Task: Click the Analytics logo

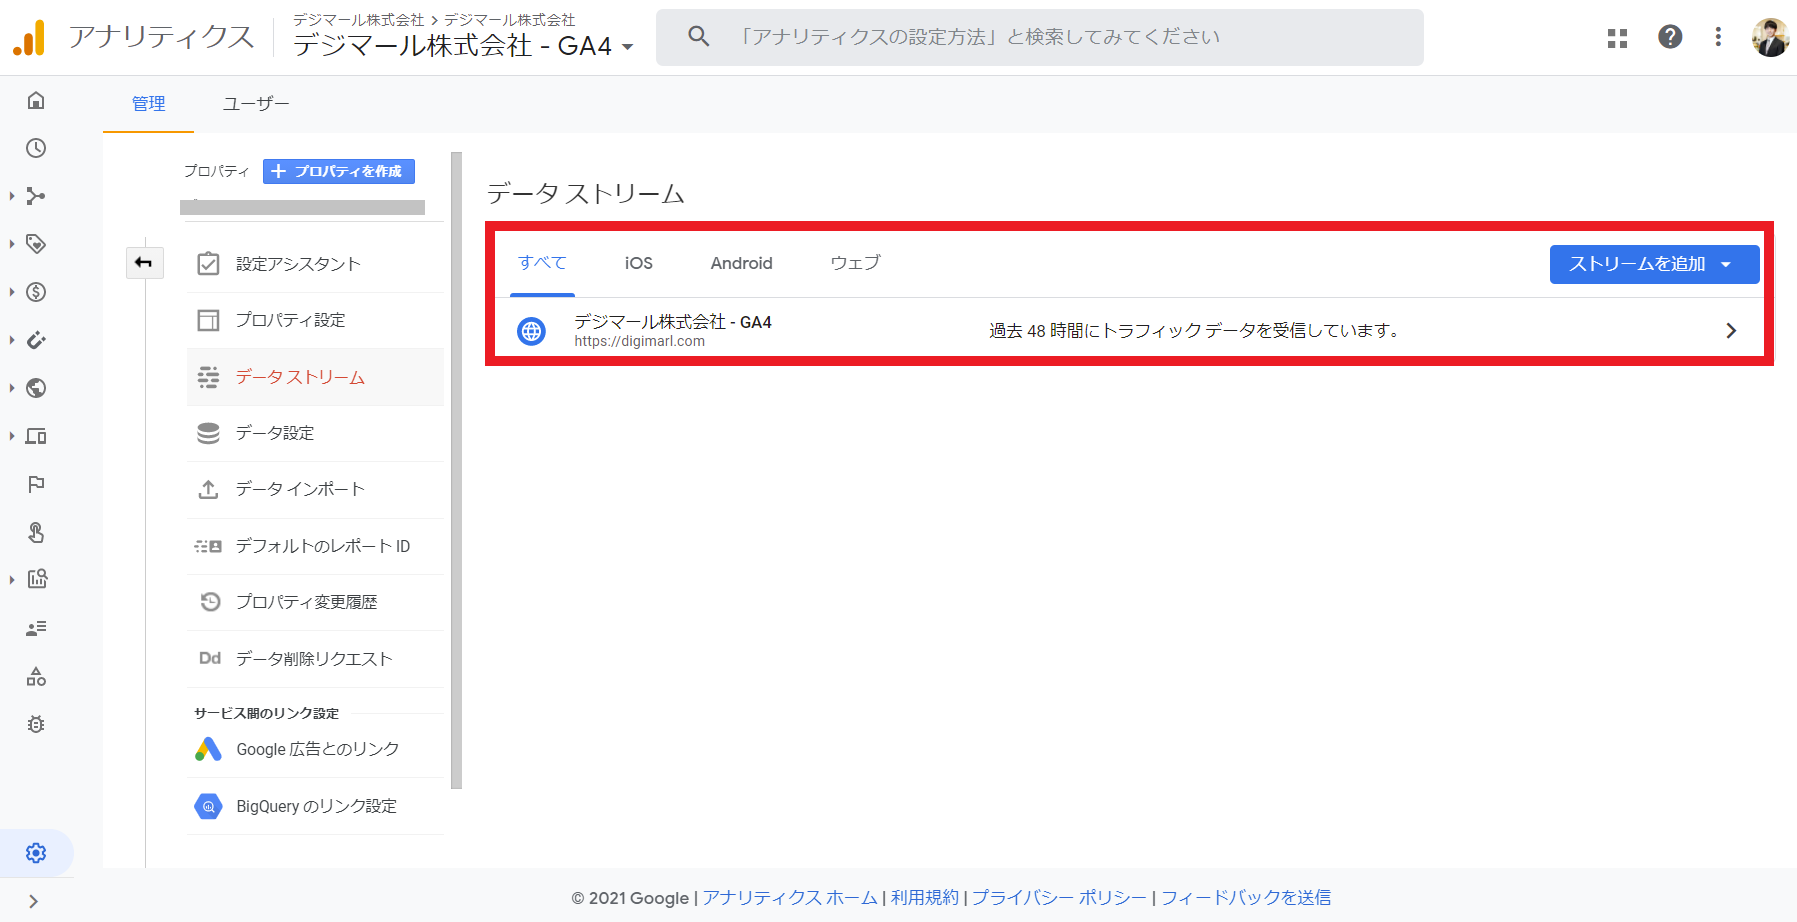Action: (x=29, y=38)
